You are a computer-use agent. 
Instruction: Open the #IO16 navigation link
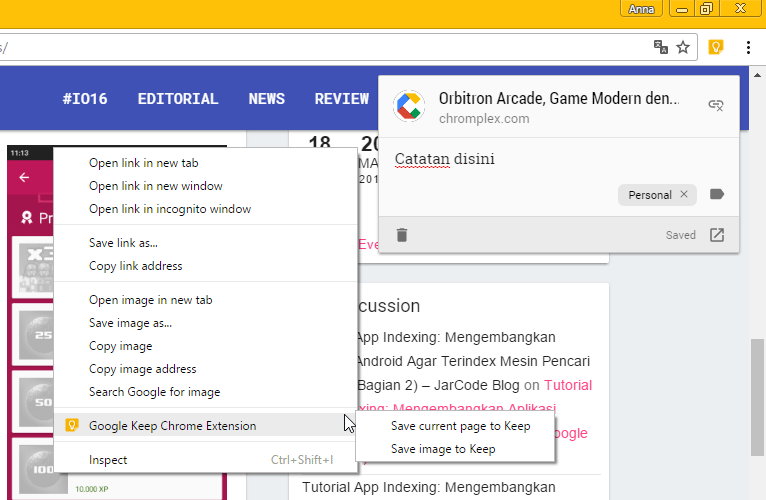coord(85,99)
